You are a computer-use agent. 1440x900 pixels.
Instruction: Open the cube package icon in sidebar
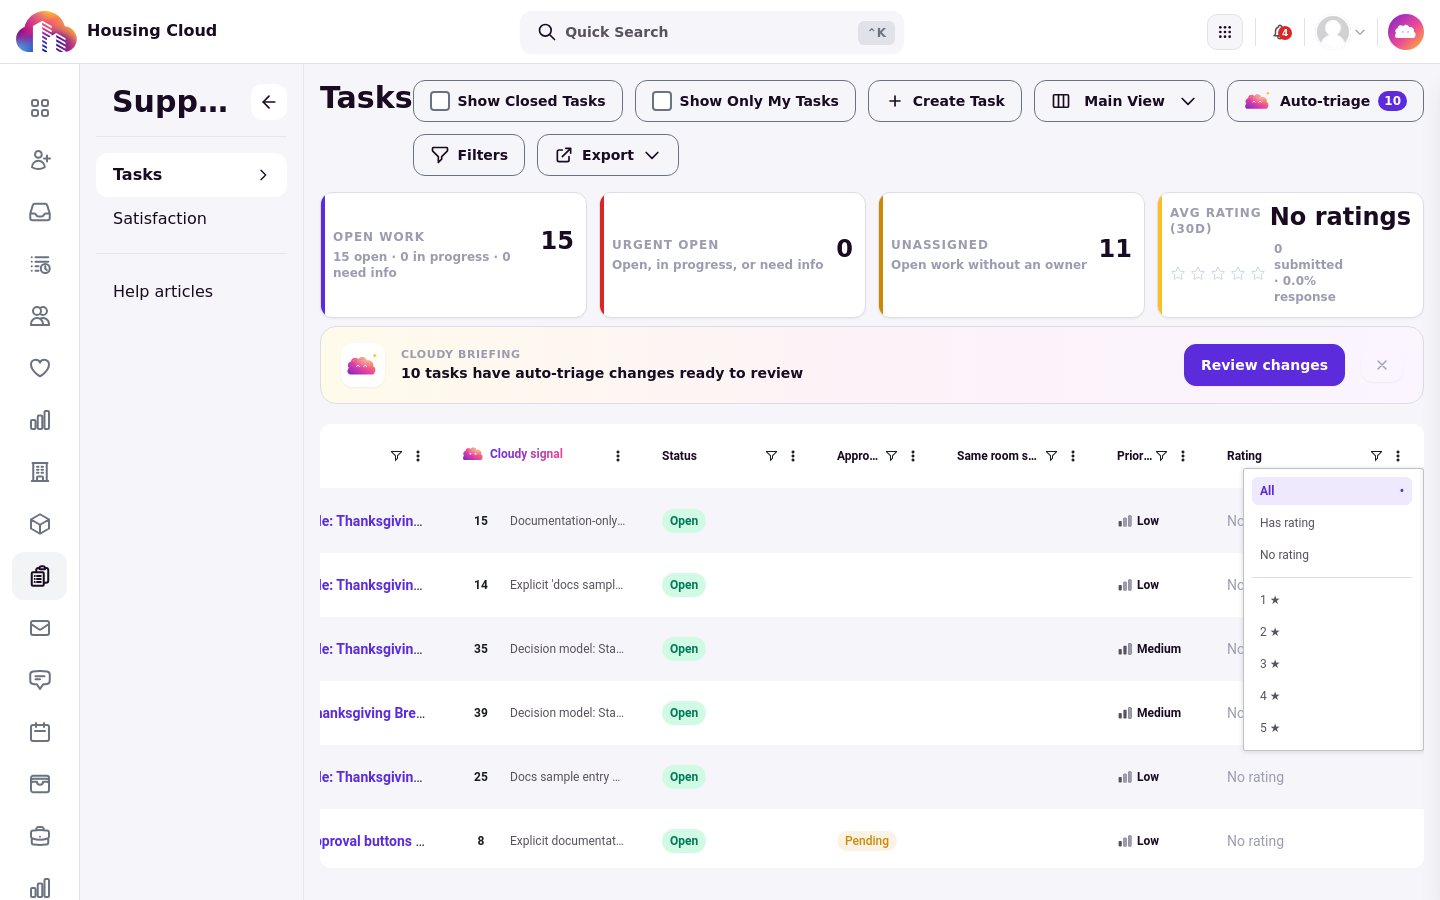[x=40, y=524]
